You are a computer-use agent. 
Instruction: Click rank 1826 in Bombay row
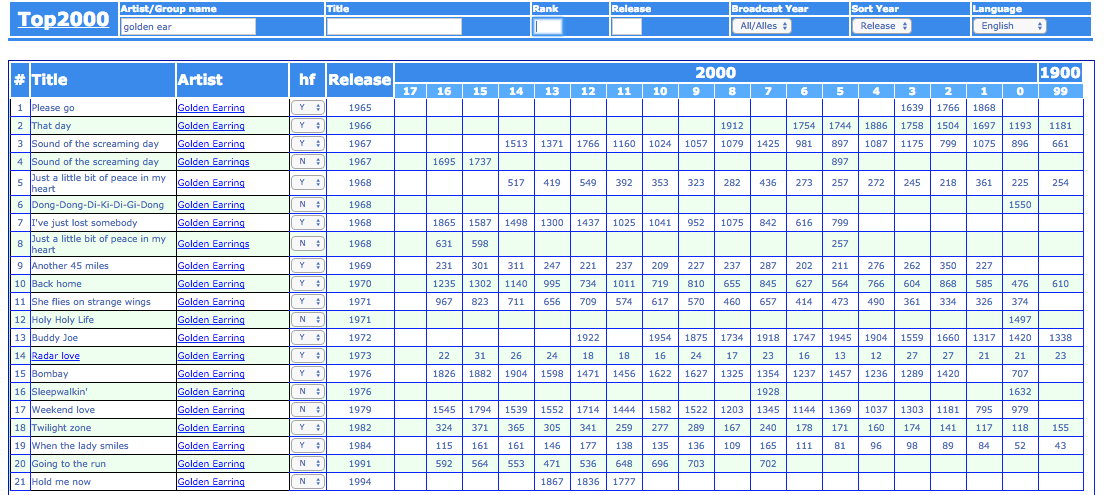pyautogui.click(x=444, y=374)
